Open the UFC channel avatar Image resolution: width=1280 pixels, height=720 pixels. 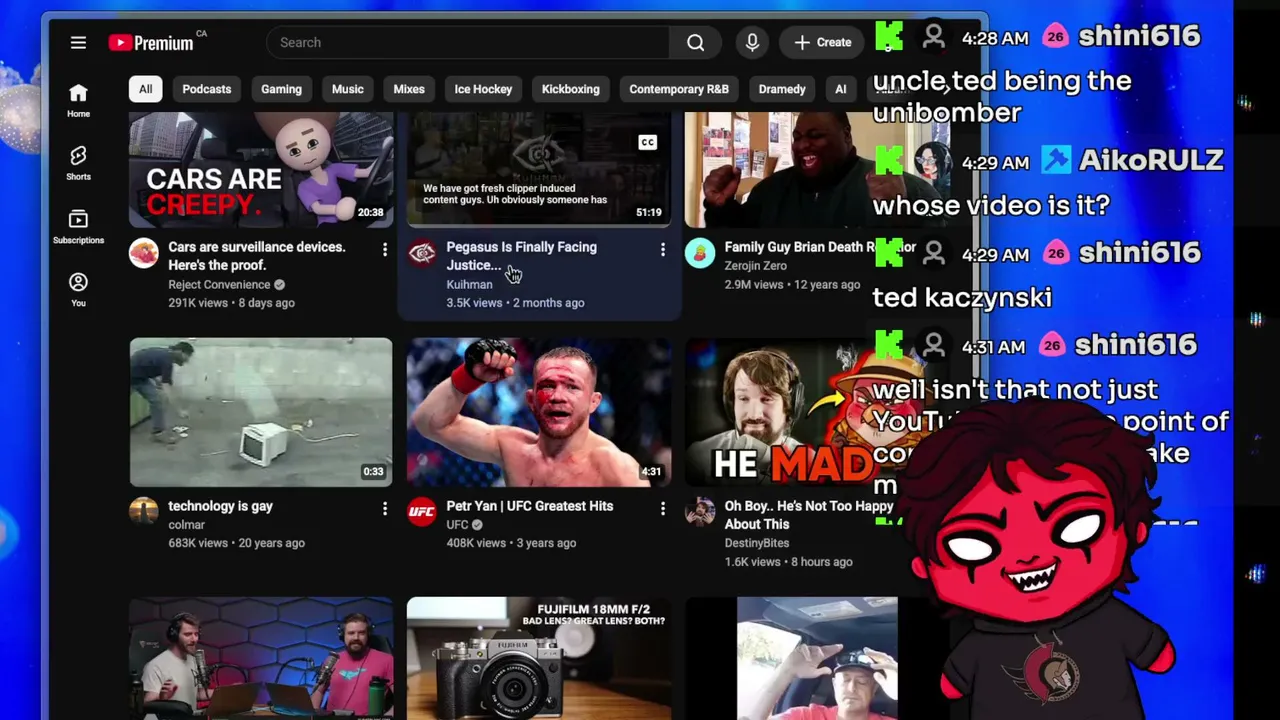click(x=421, y=512)
